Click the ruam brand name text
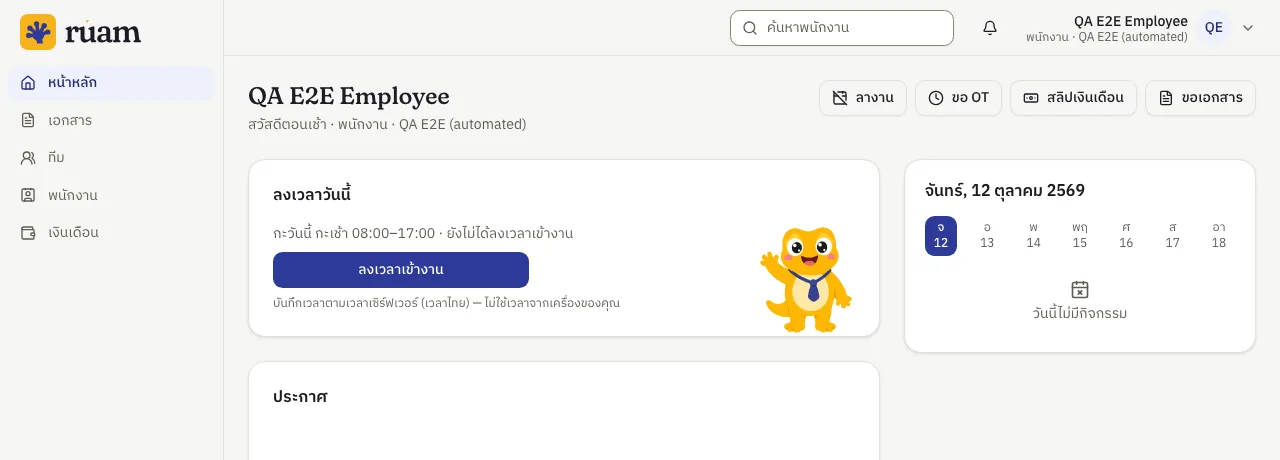The image size is (1280, 460). click(103, 33)
